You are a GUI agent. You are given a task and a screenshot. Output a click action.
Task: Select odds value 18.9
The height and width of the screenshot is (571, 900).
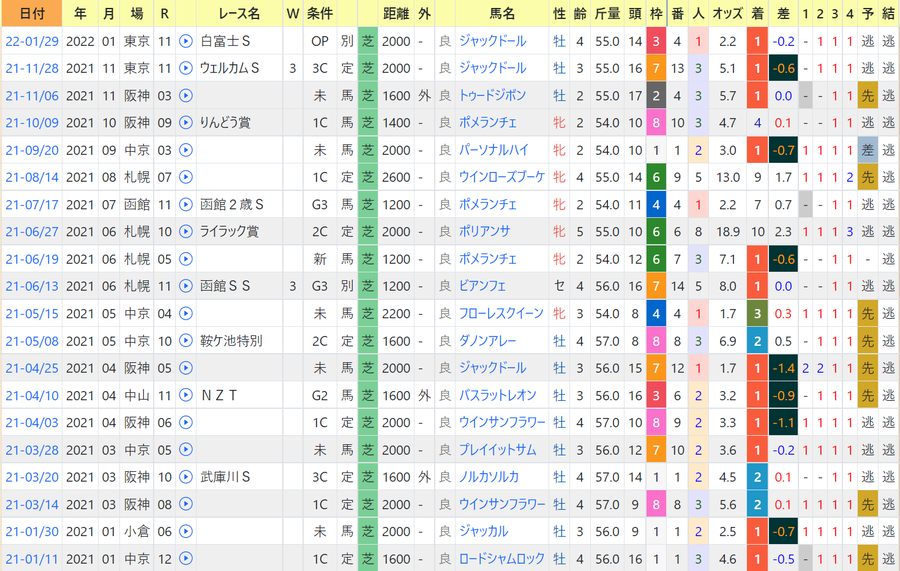[728, 232]
